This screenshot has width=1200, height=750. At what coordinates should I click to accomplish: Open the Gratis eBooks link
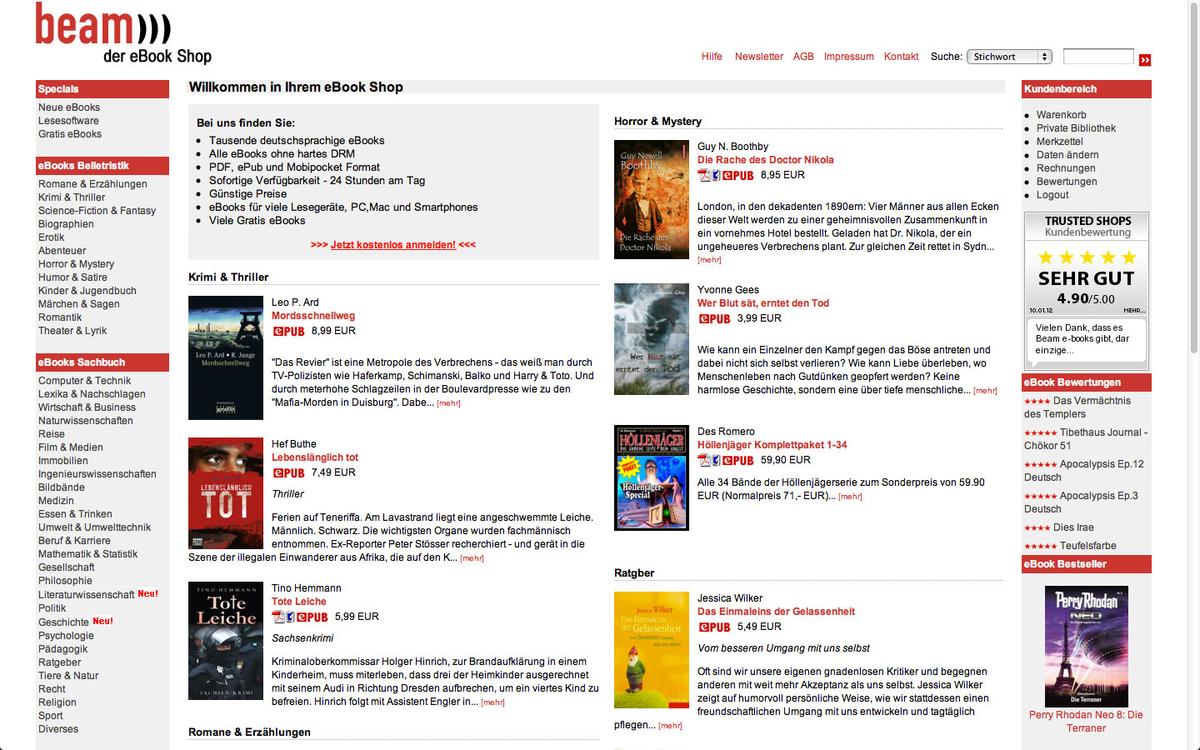tap(70, 134)
